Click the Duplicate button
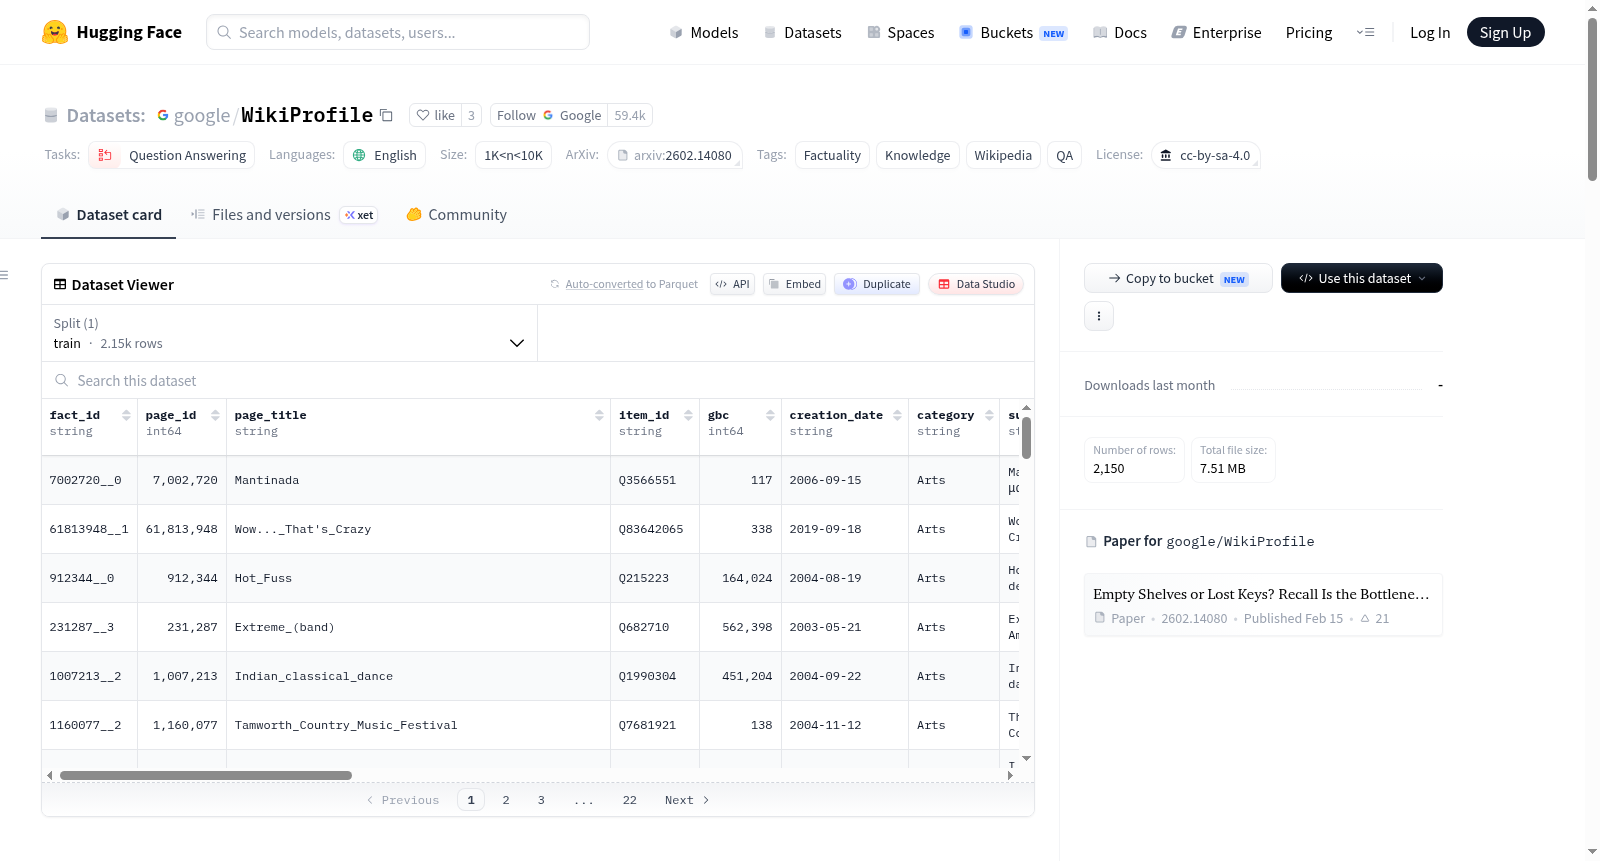 tap(877, 284)
